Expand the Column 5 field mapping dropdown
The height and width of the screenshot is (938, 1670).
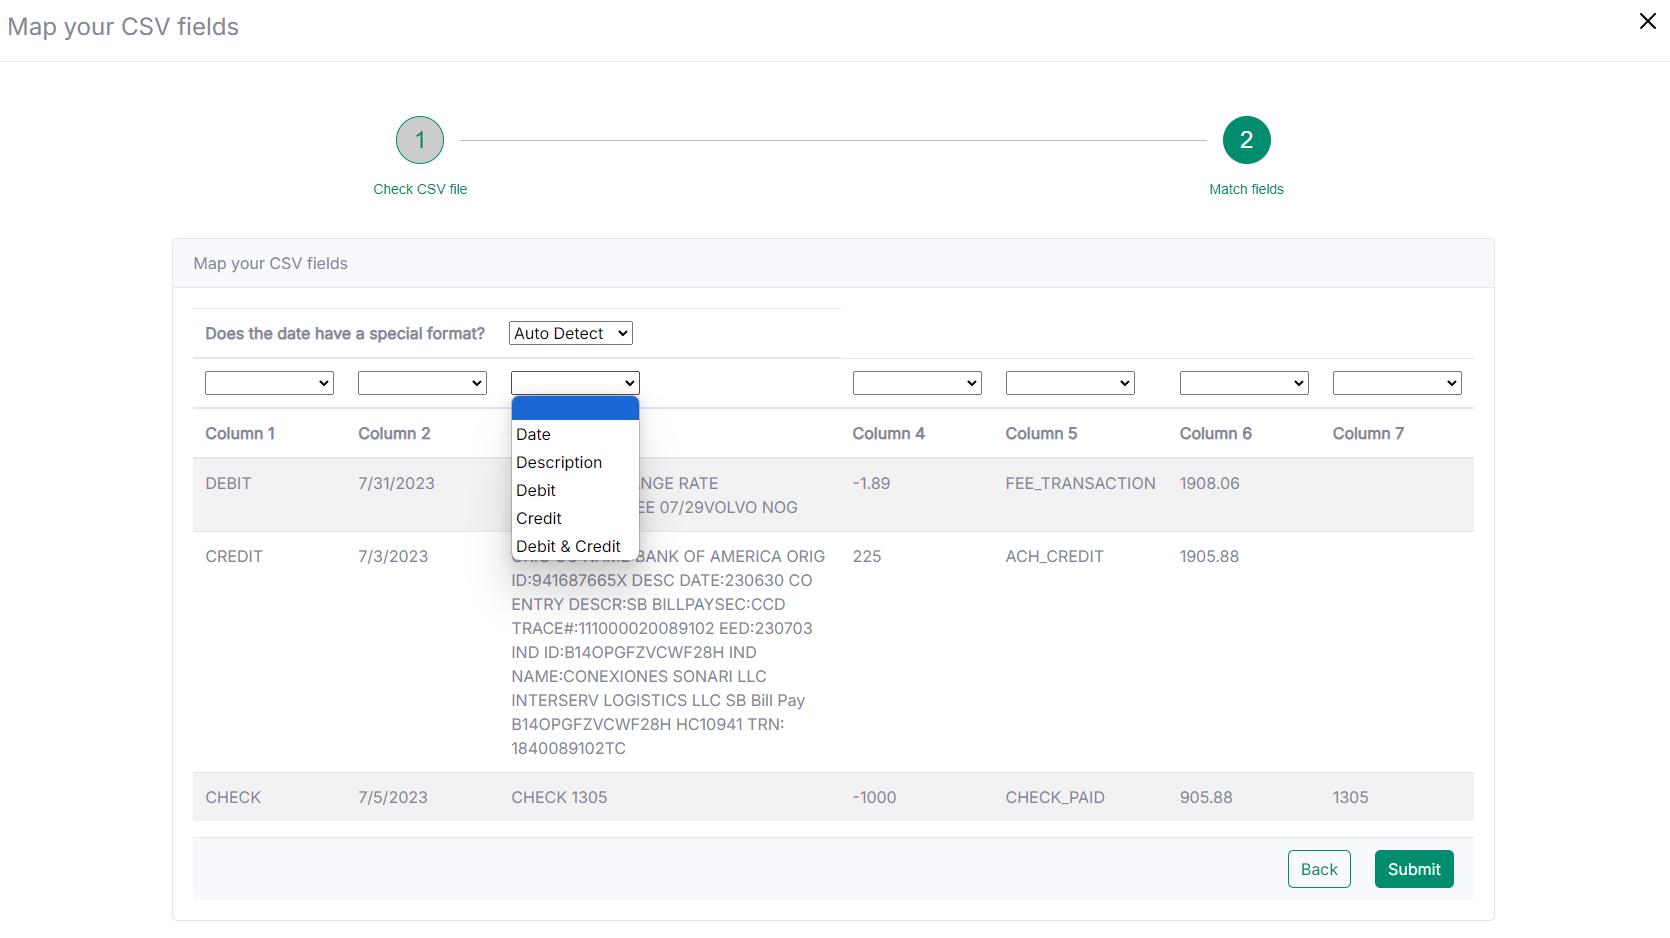(x=1070, y=383)
